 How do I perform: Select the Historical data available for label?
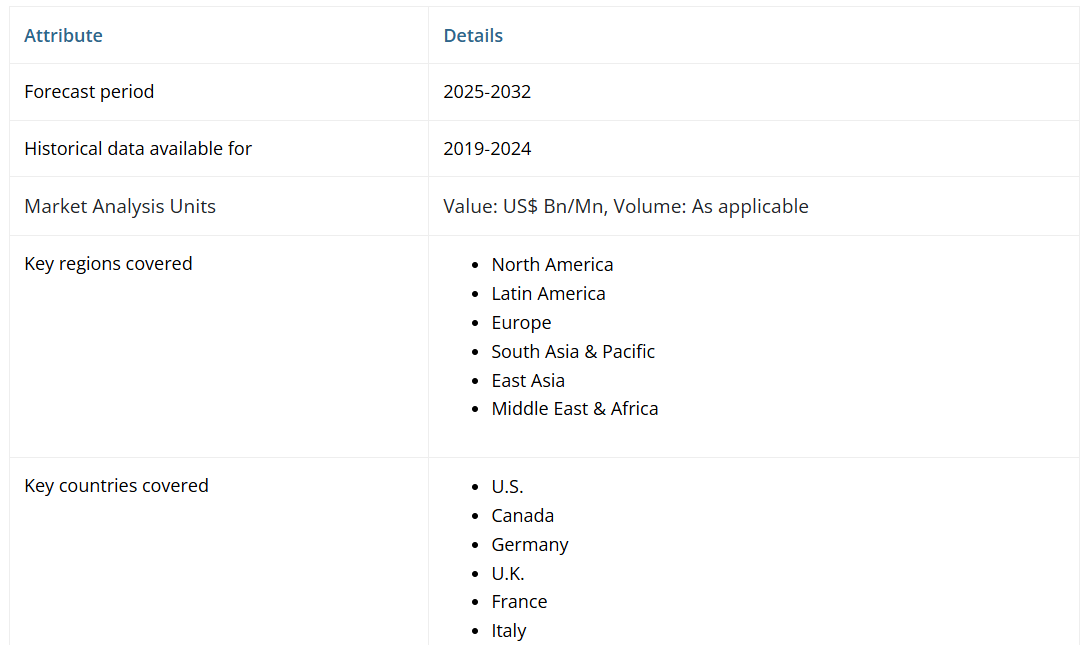[x=138, y=149]
